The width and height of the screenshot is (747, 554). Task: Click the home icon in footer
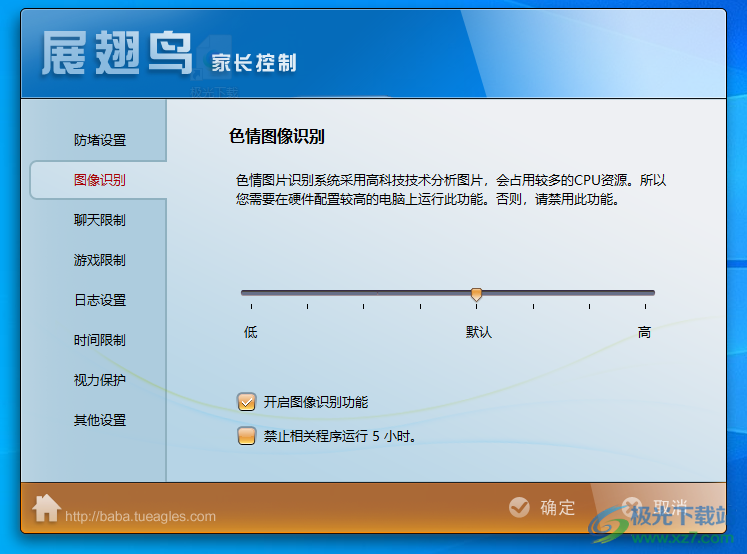tap(46, 508)
